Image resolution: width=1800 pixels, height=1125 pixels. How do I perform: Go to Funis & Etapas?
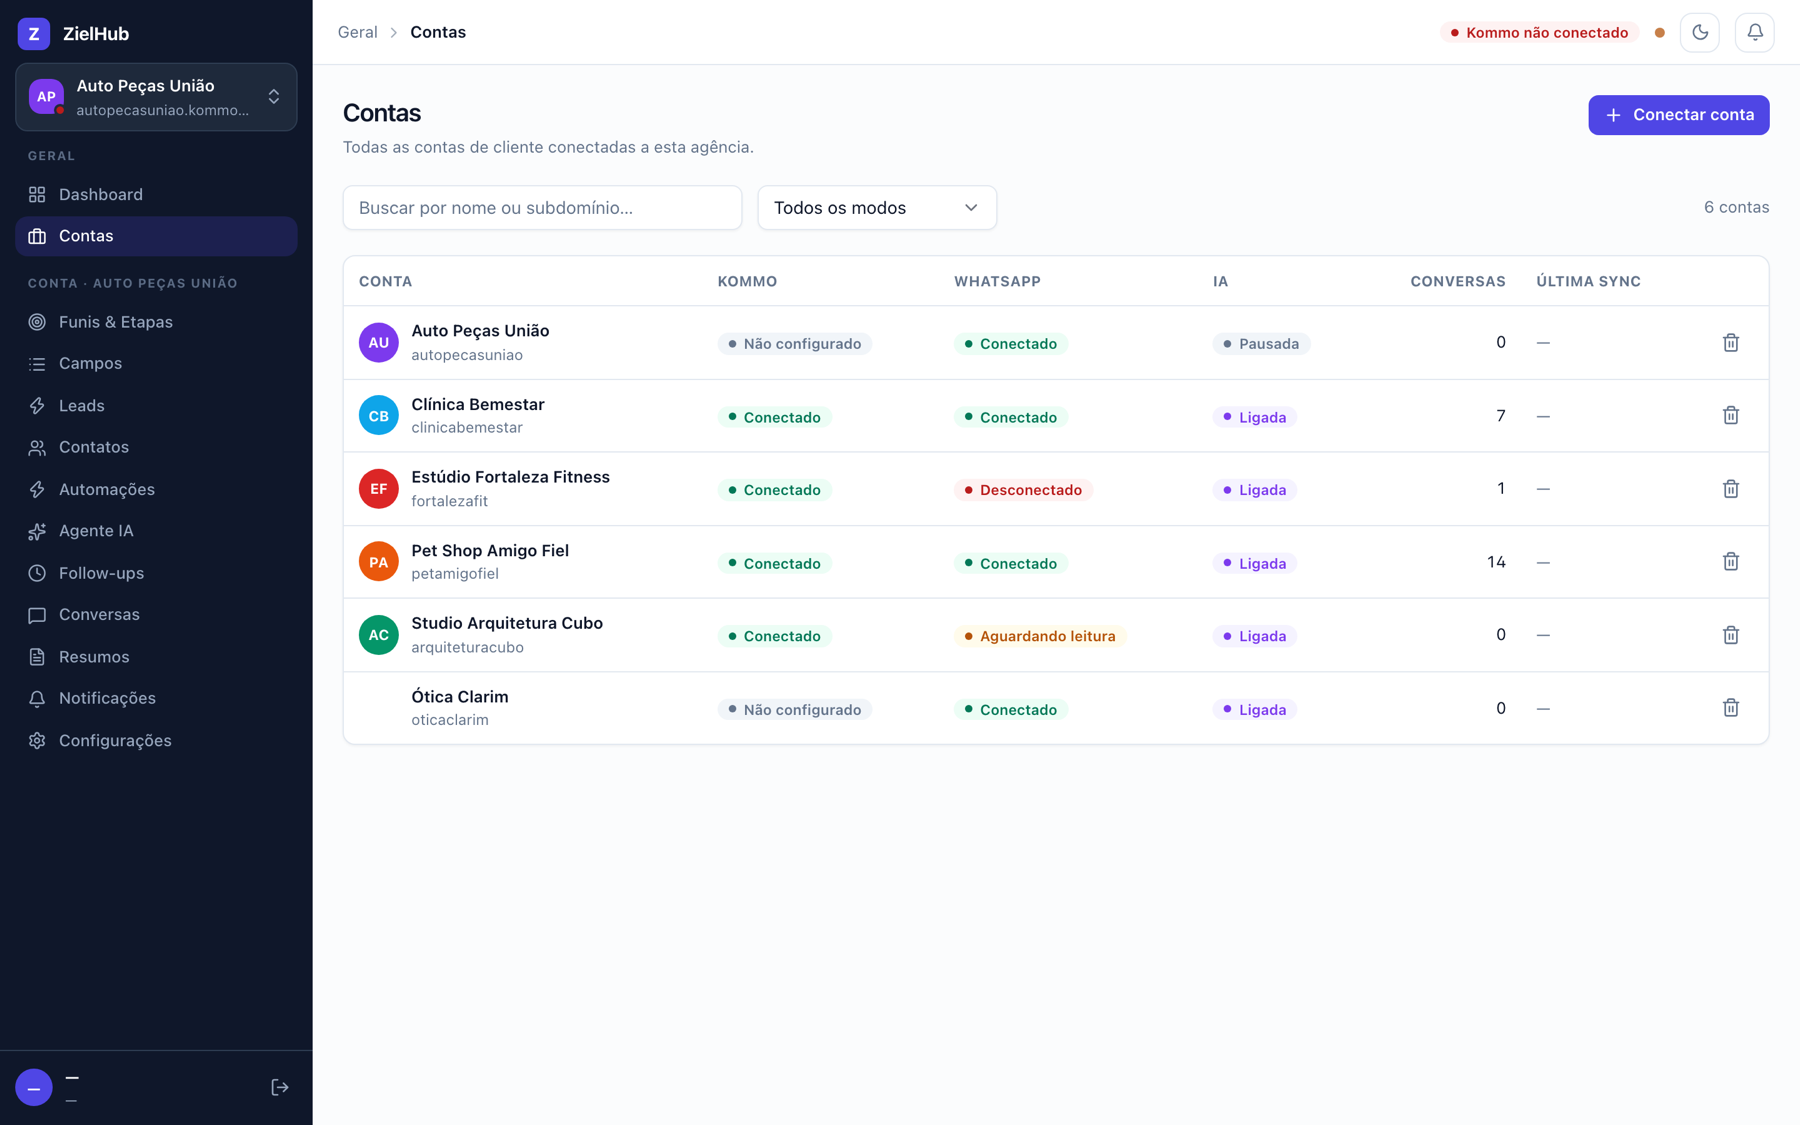point(156,322)
